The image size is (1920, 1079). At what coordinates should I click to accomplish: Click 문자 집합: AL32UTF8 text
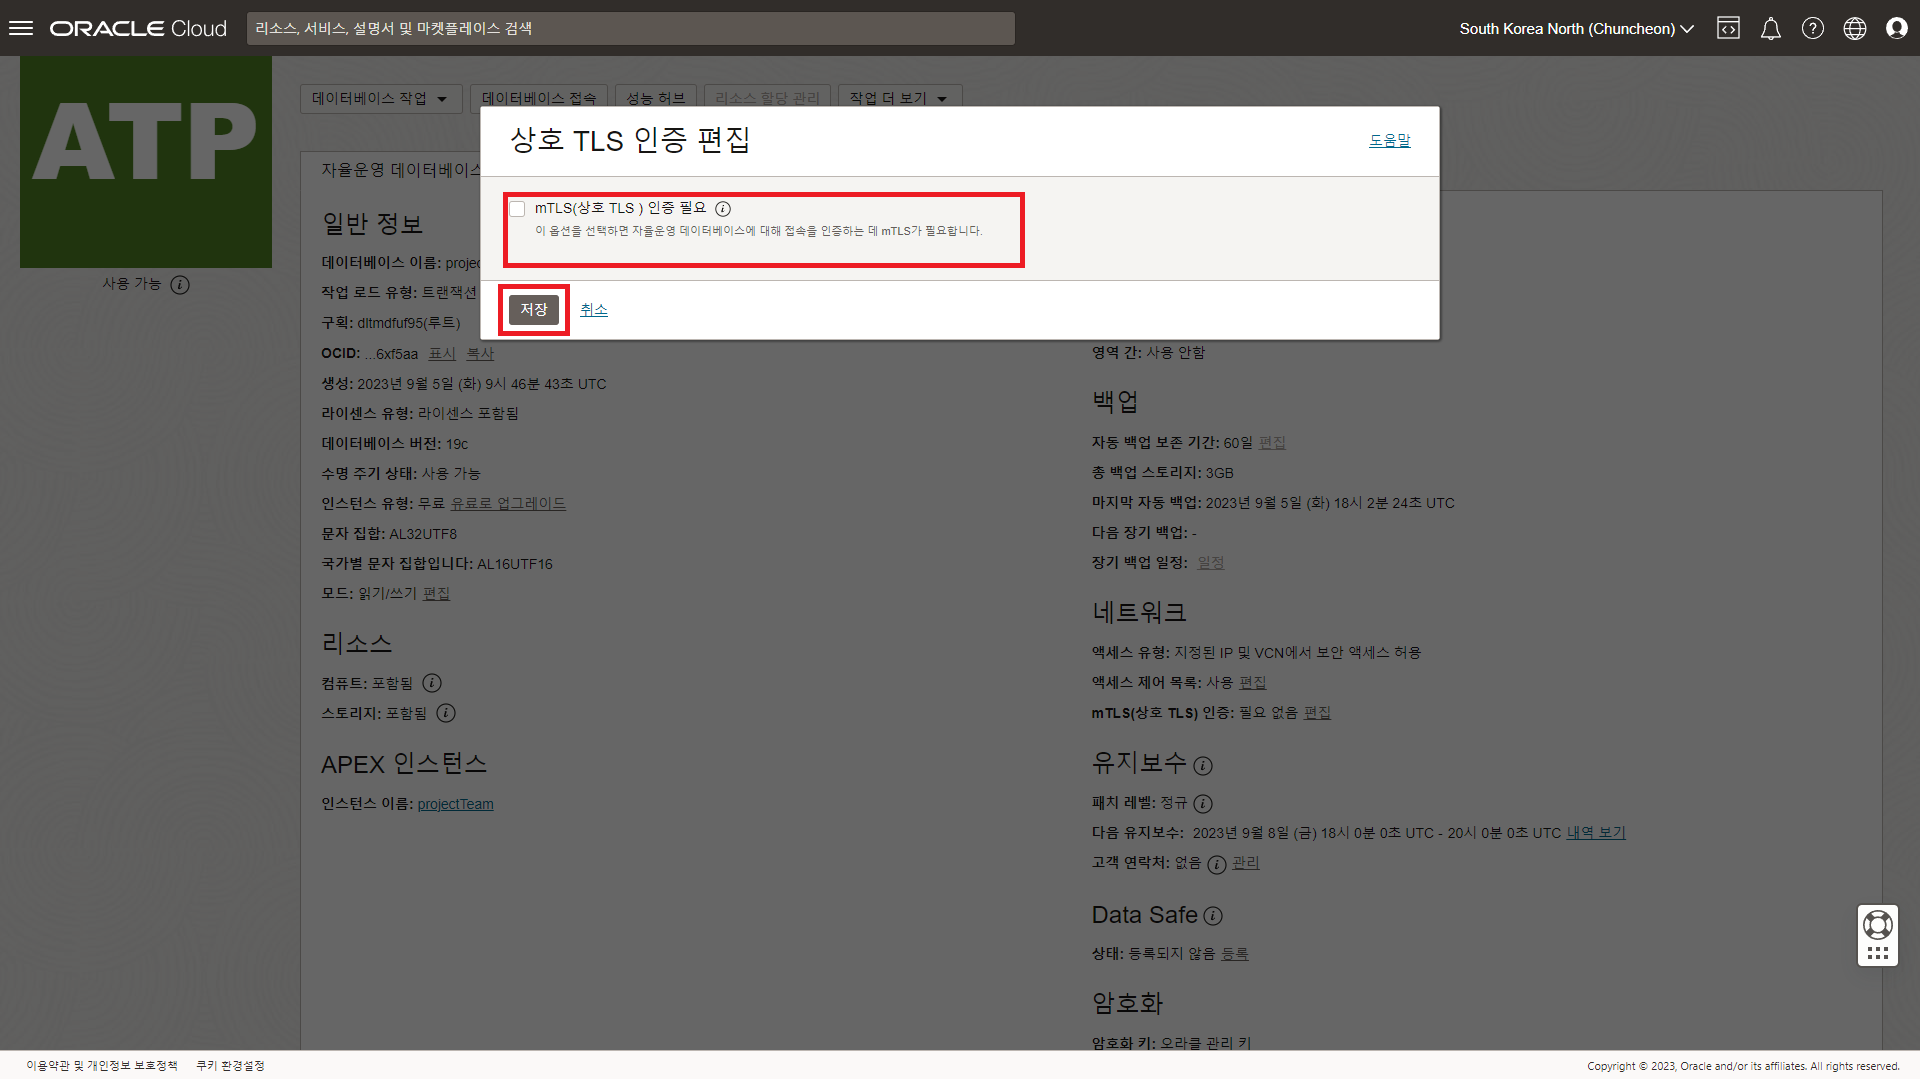[x=389, y=534]
